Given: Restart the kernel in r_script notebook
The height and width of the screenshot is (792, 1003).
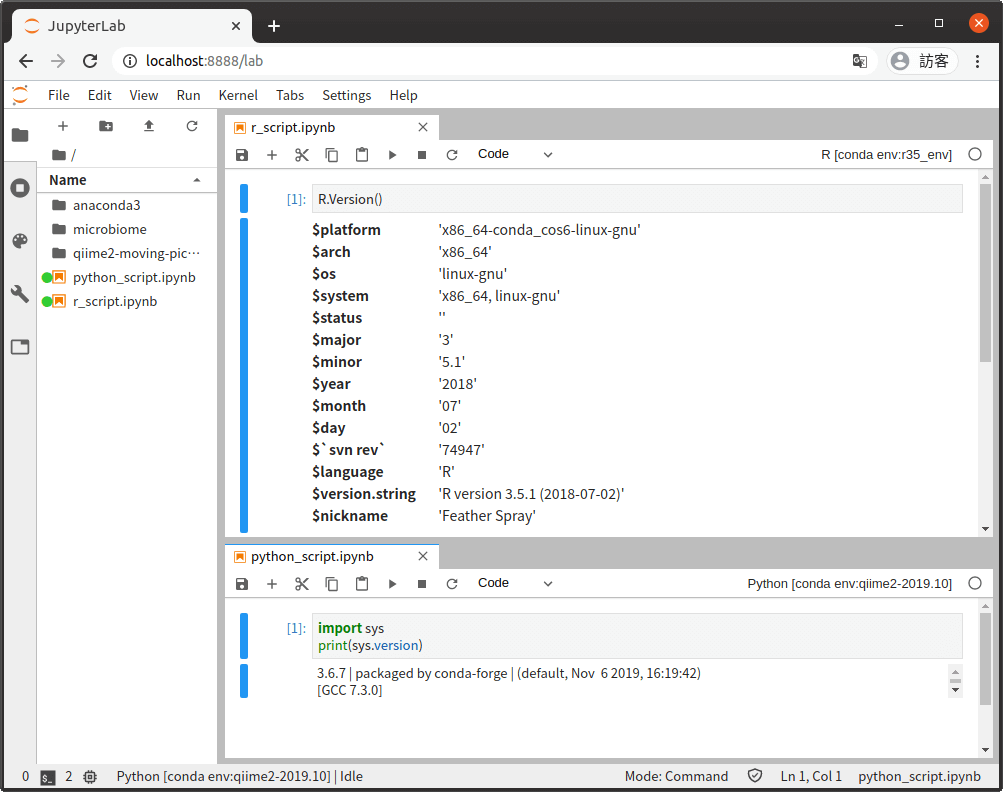Looking at the screenshot, I should (452, 155).
